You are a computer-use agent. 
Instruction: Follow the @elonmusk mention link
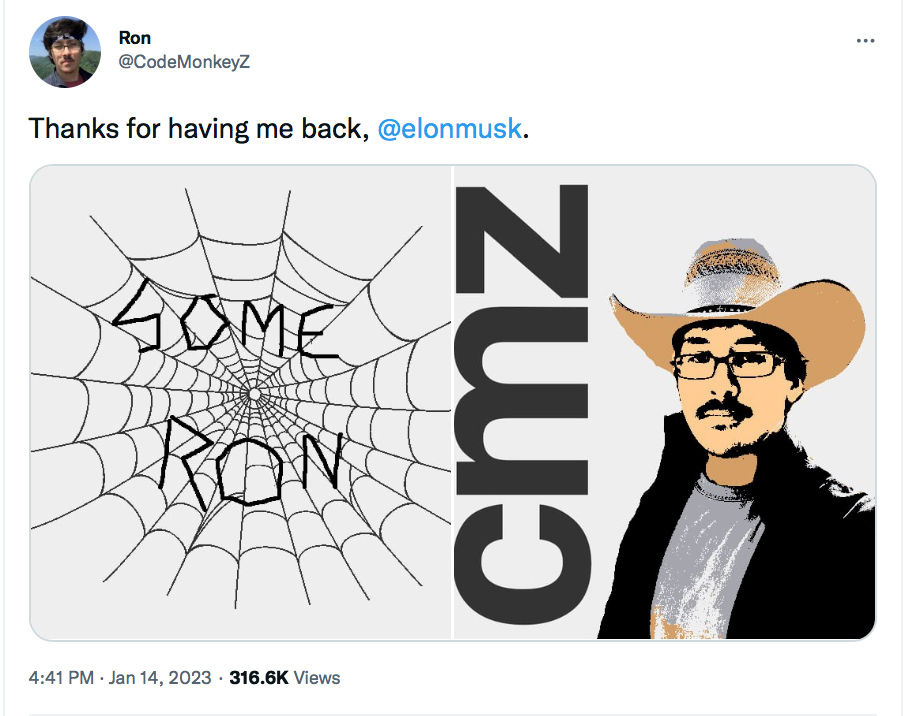pos(449,128)
